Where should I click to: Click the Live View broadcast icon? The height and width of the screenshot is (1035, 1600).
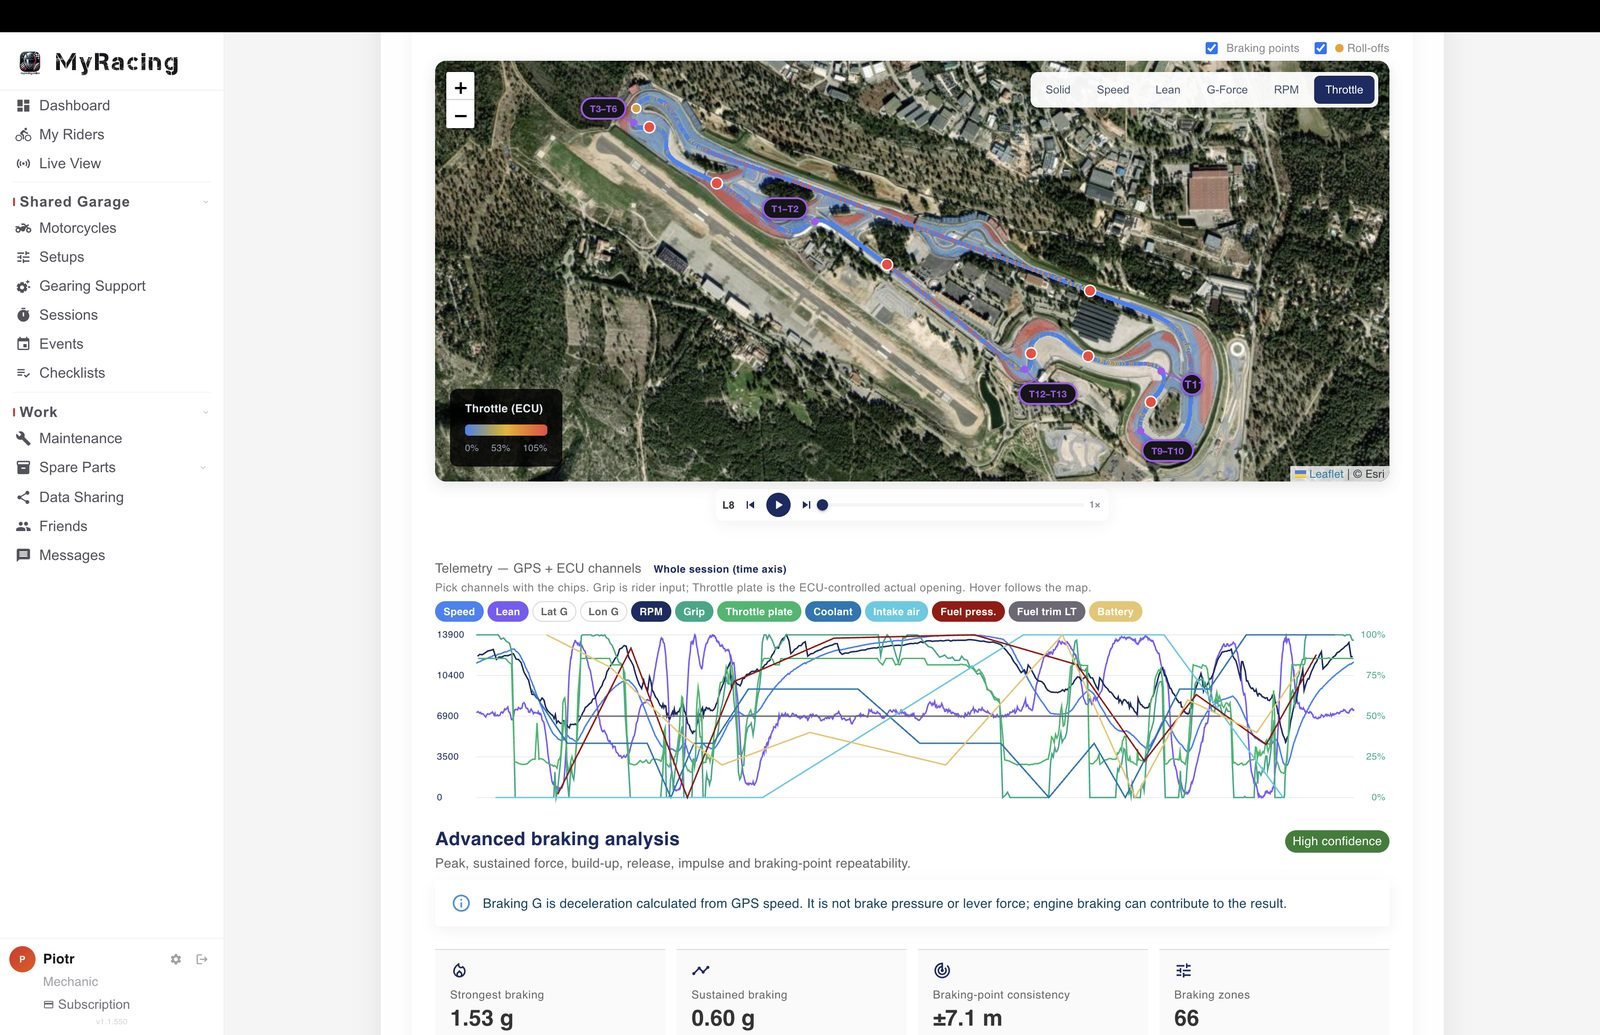[23, 163]
